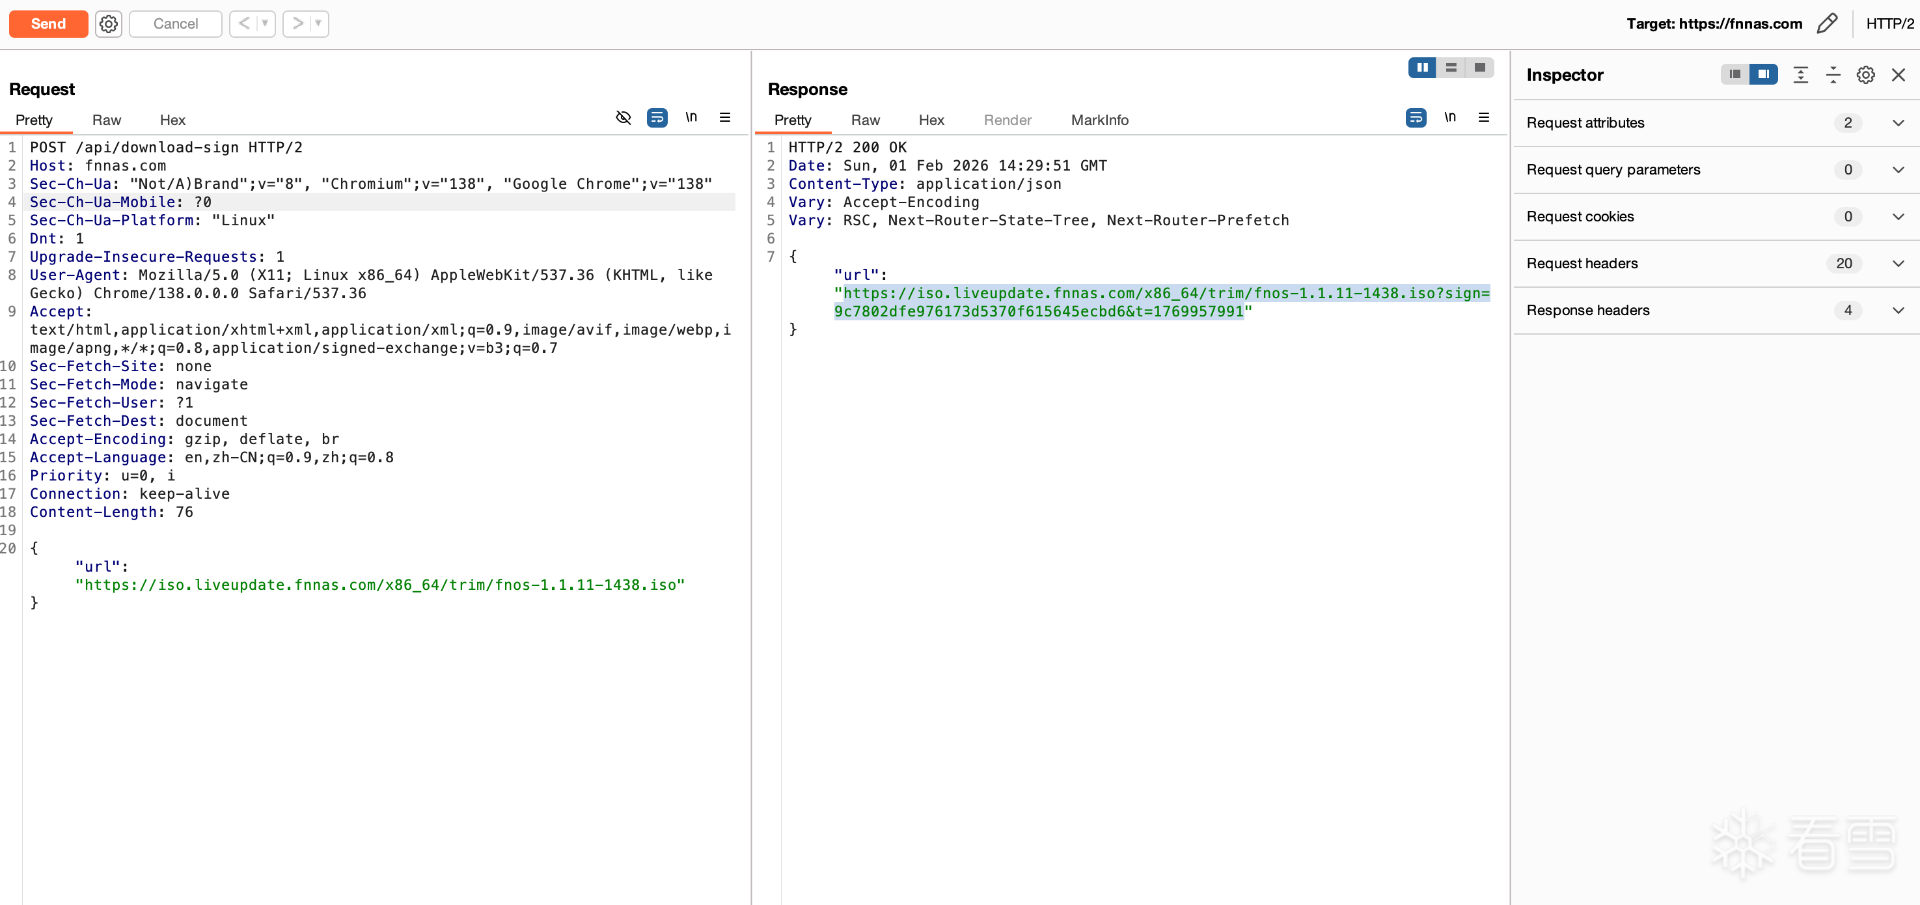Open Repeater send settings gear
1920x905 pixels.
[x=108, y=24]
